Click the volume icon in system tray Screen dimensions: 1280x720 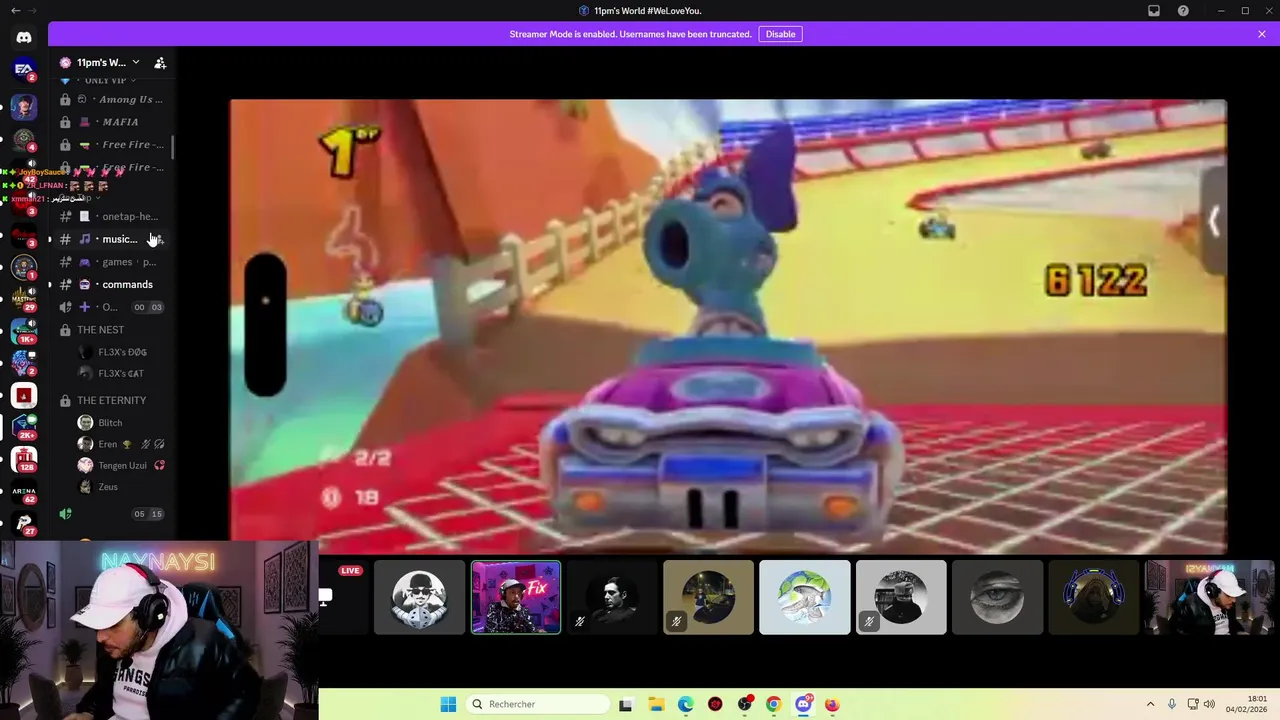point(1209,704)
